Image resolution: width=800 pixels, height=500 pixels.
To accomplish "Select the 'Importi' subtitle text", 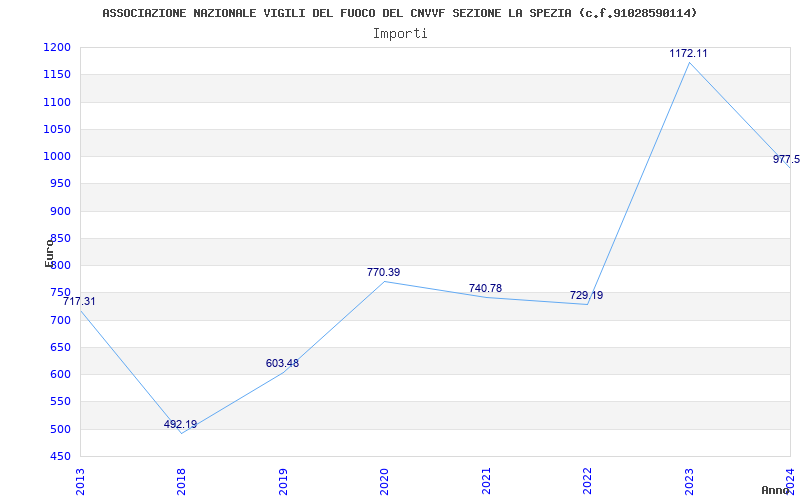I will [x=400, y=34].
